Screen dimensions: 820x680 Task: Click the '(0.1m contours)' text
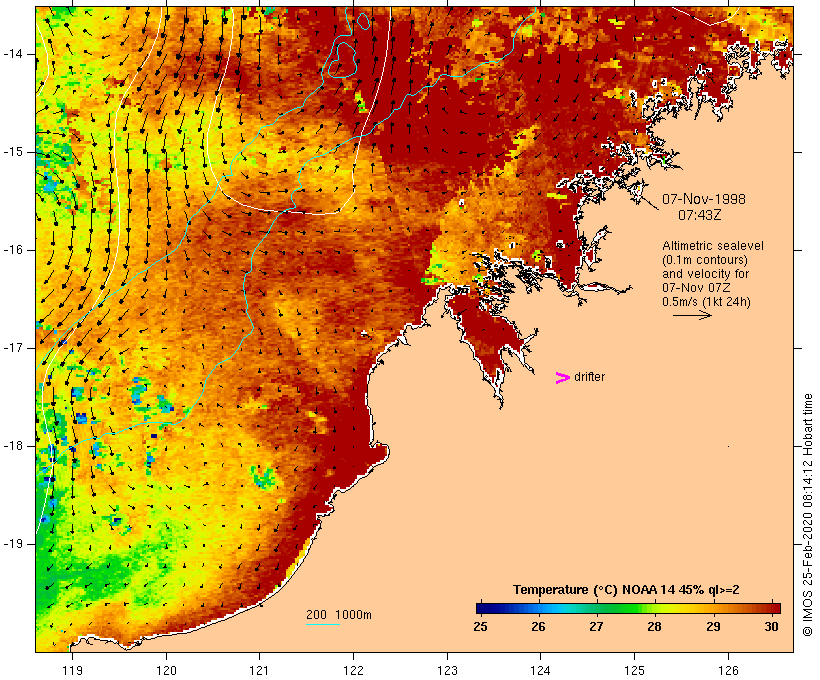coord(705,260)
